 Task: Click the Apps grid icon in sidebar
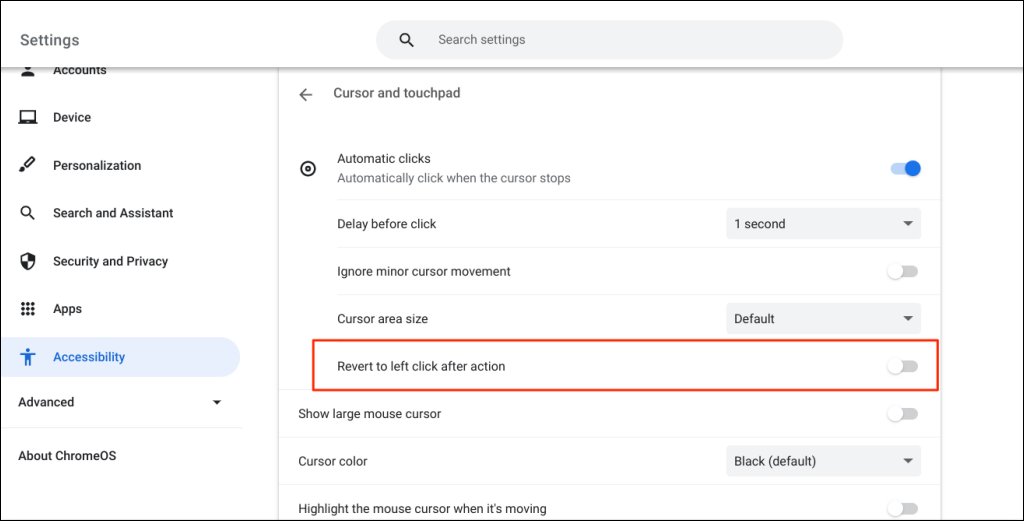click(28, 309)
